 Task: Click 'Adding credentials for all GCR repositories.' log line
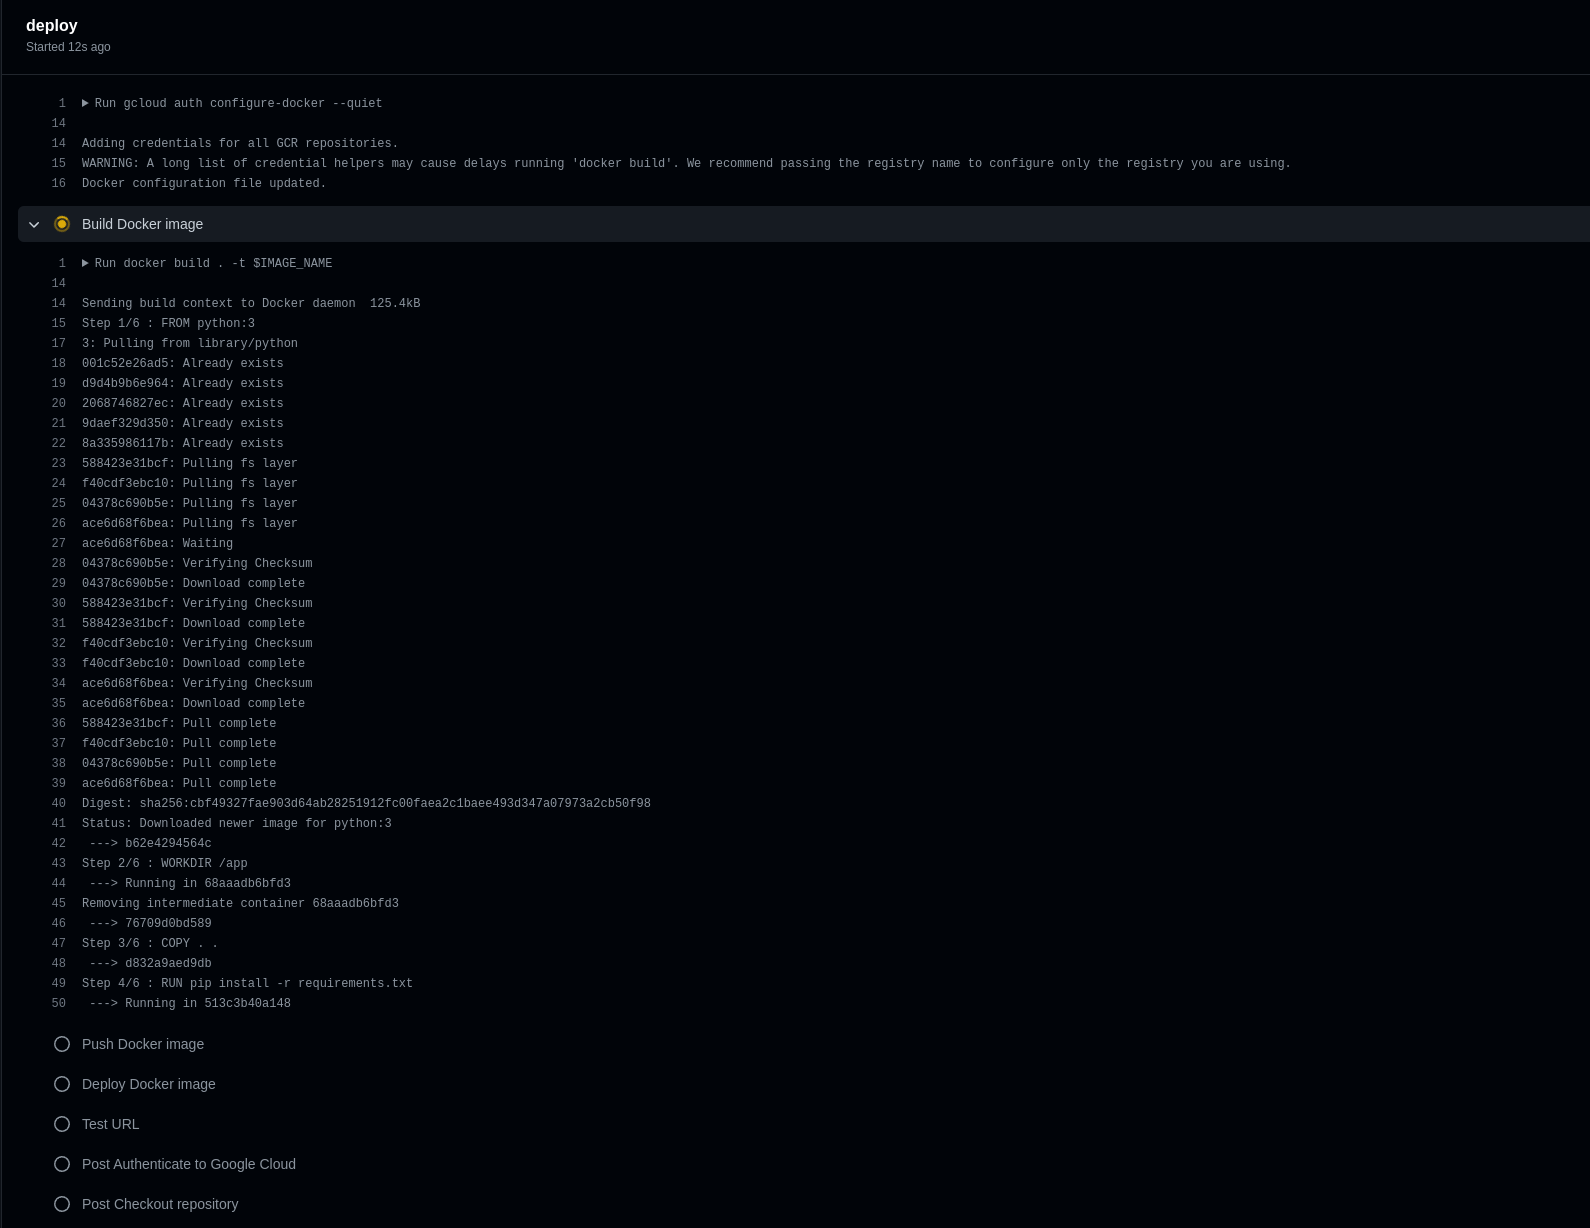pyautogui.click(x=240, y=143)
